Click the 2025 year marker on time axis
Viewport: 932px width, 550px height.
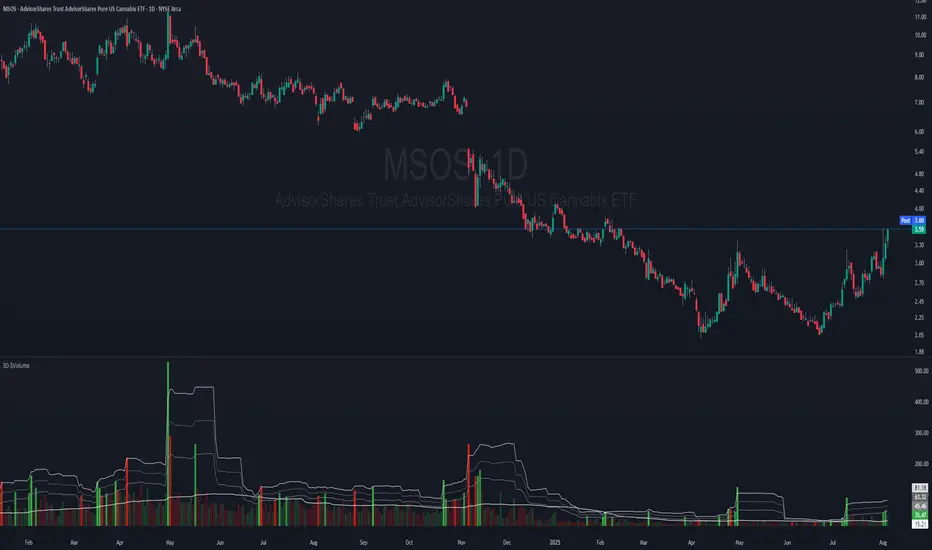[x=555, y=542]
